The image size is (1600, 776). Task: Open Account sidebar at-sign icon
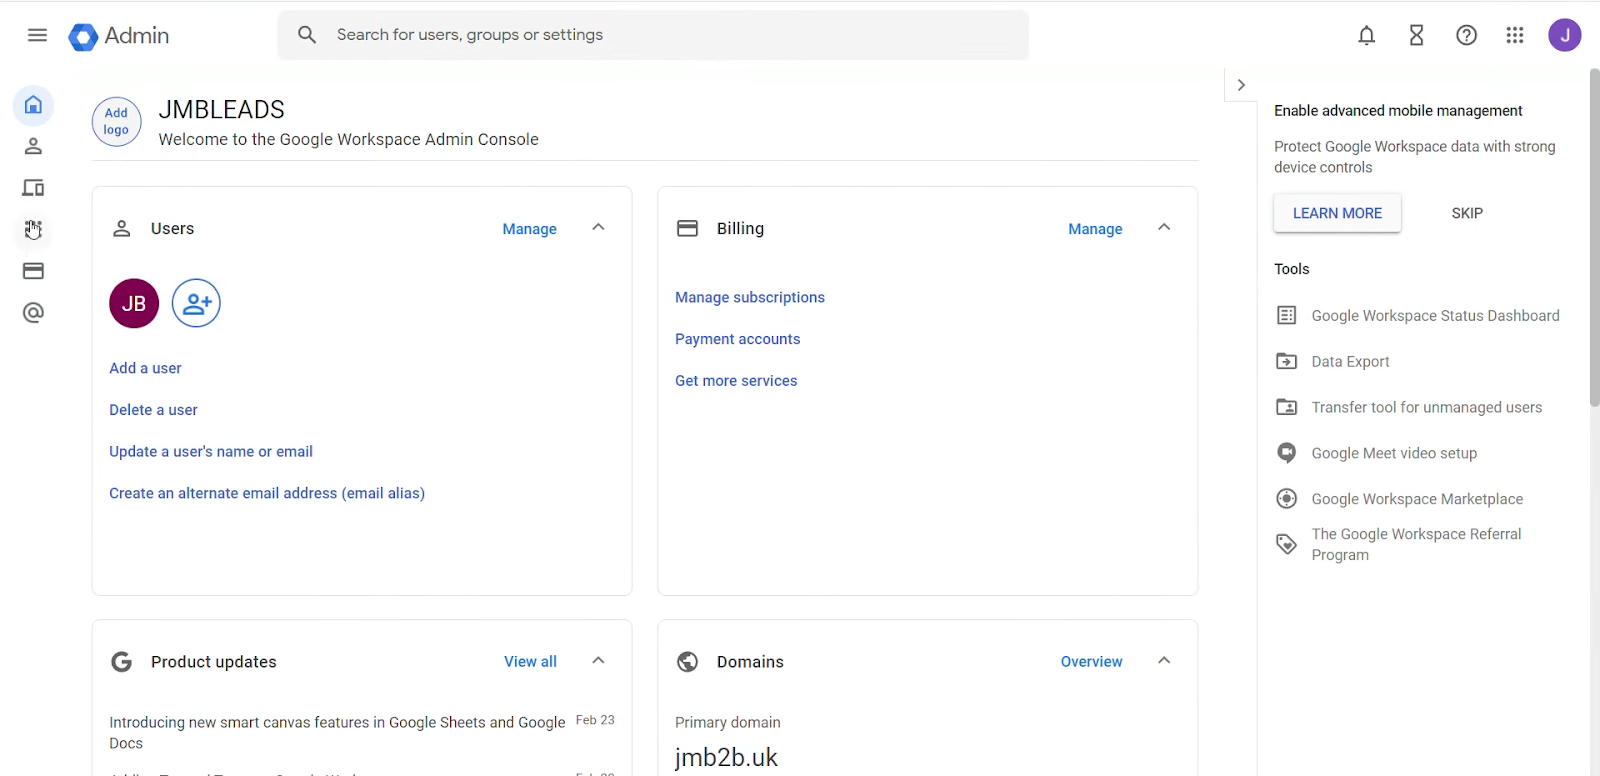33,313
